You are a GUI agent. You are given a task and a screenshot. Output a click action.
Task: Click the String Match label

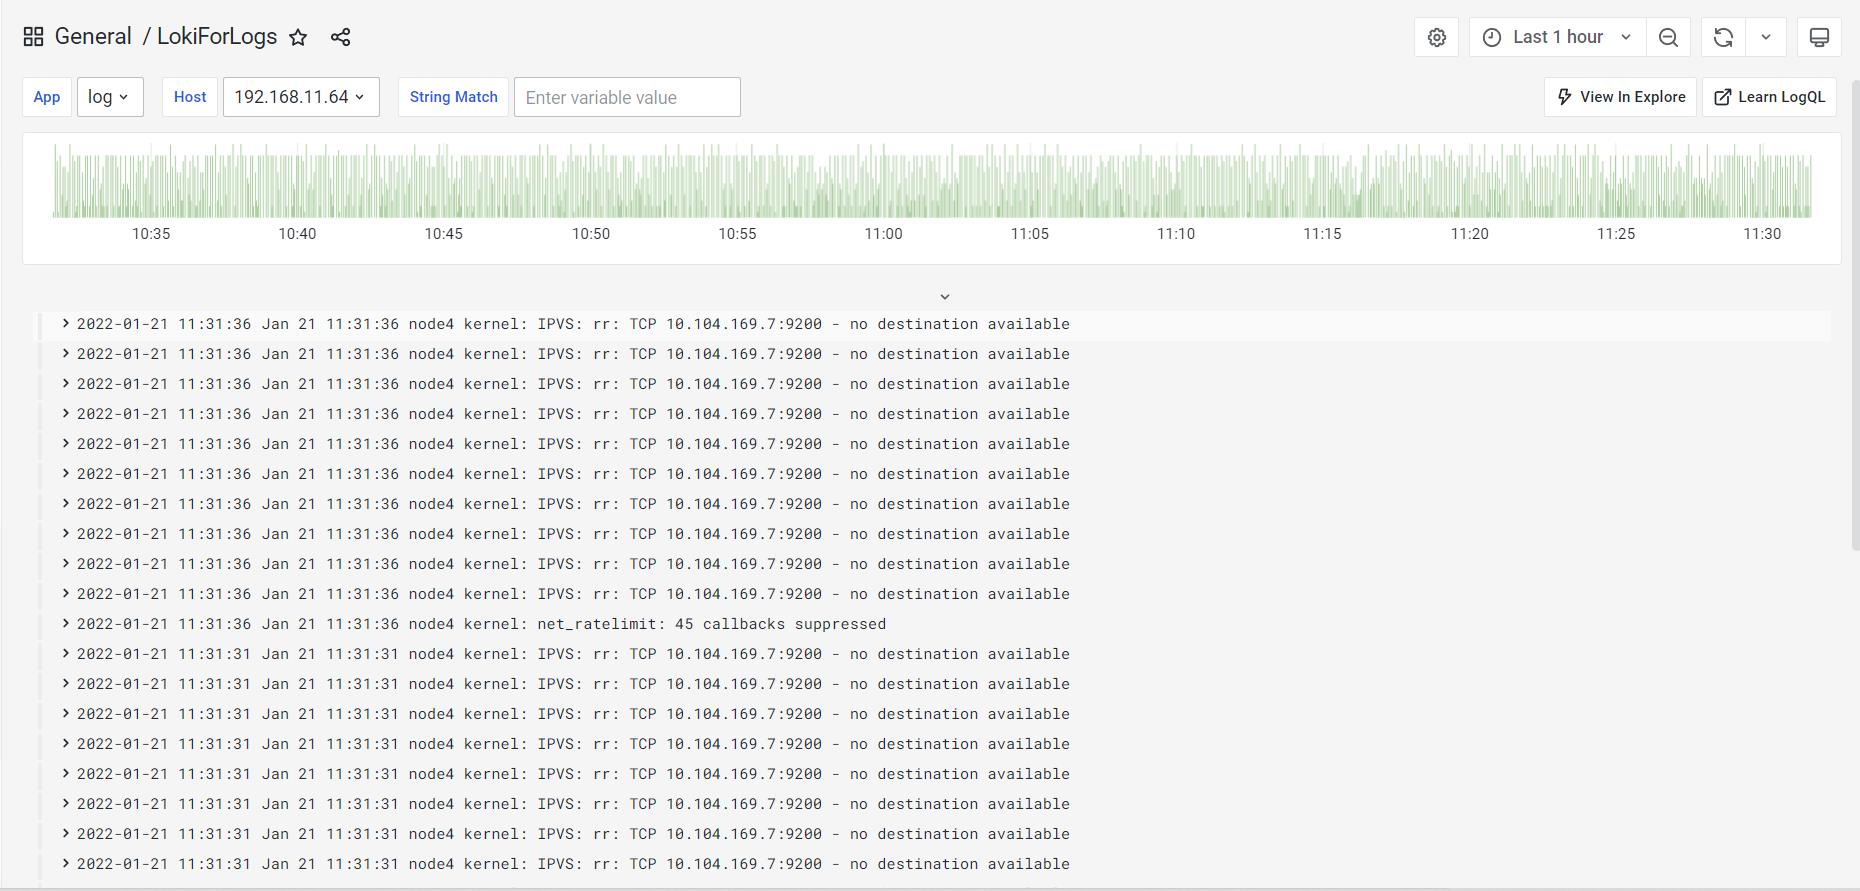453,97
